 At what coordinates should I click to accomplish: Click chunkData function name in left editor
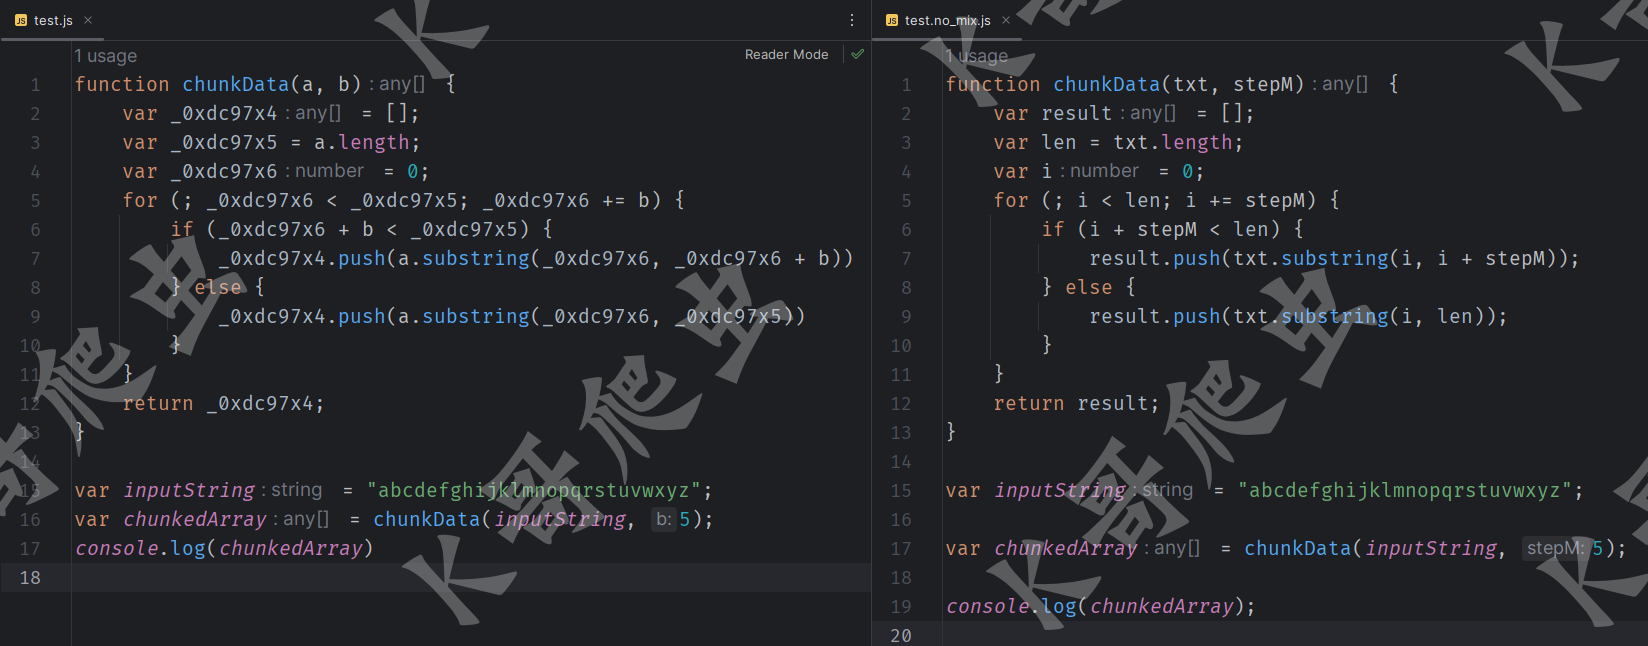235,84
